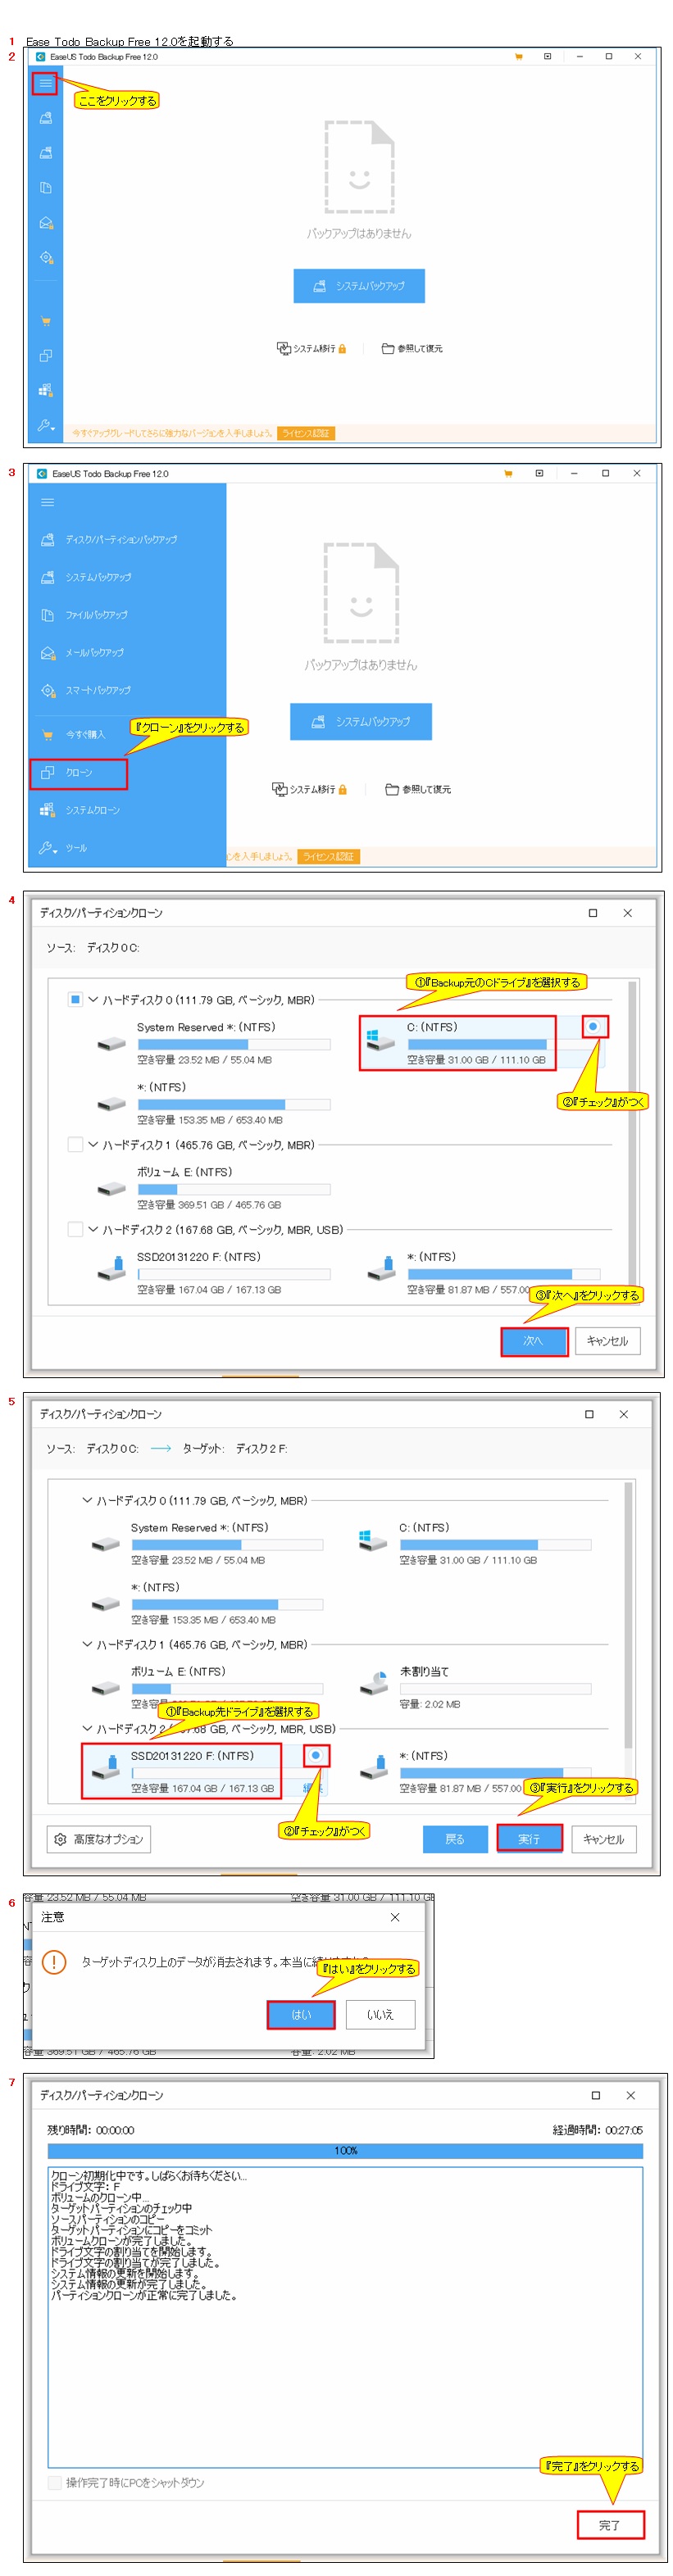Click Windows-logo C: drive icon in target-selection dialog
The height and width of the screenshot is (2576, 673).
tap(373, 1541)
